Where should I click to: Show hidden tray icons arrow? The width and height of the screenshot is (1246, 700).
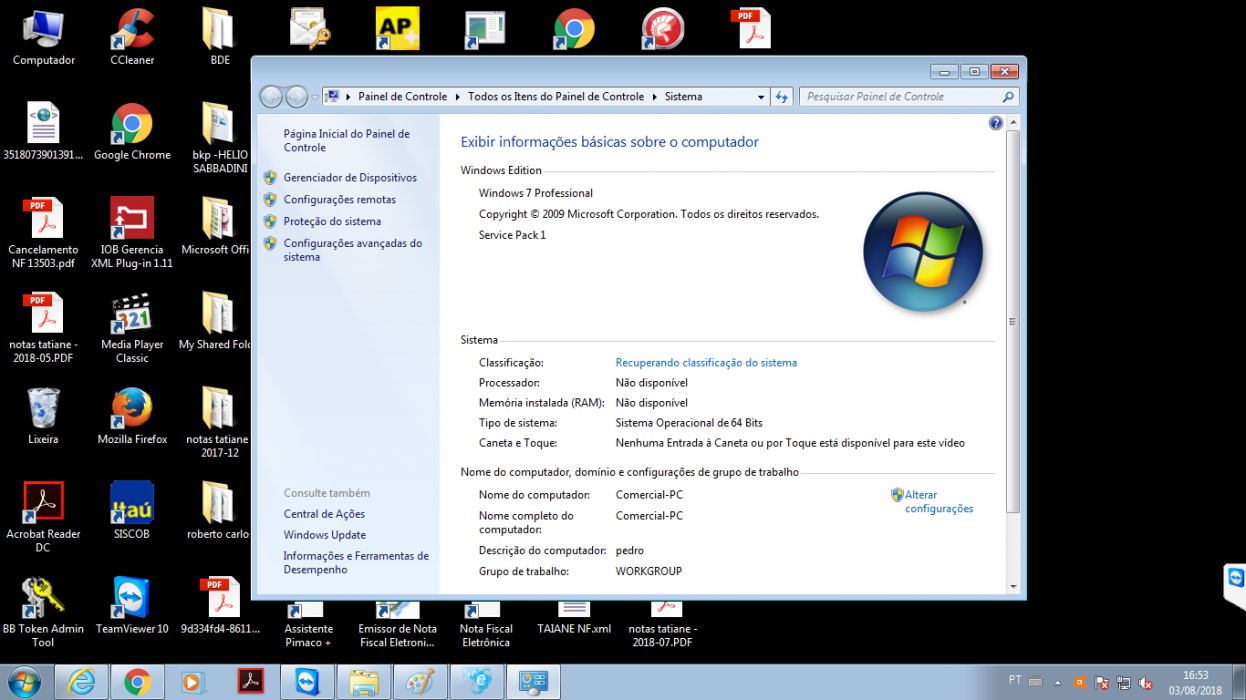pyautogui.click(x=1057, y=683)
